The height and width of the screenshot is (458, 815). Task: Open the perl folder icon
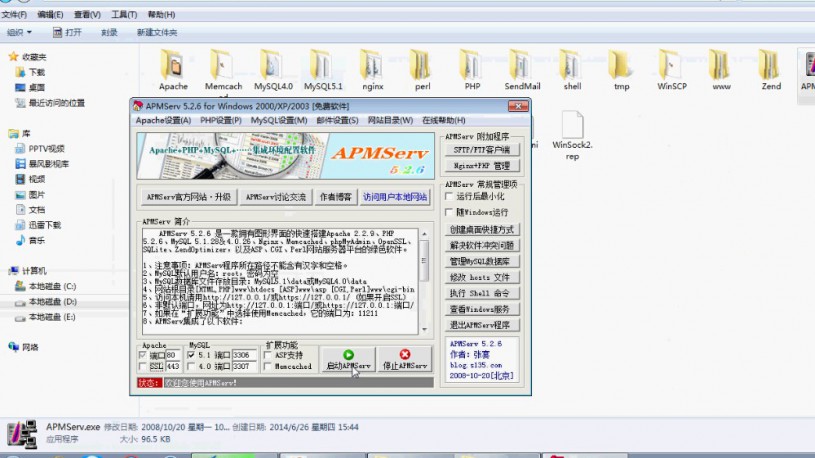point(422,64)
